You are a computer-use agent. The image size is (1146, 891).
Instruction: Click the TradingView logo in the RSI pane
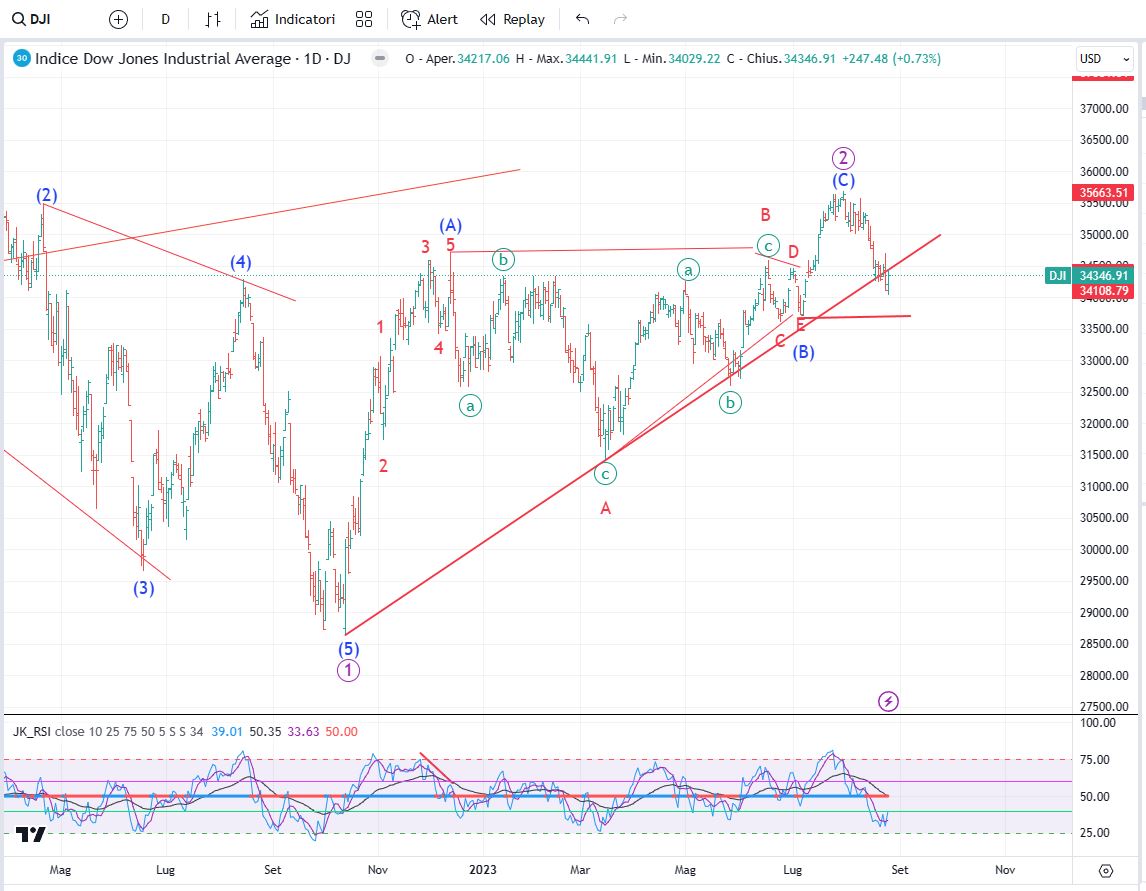(x=31, y=834)
